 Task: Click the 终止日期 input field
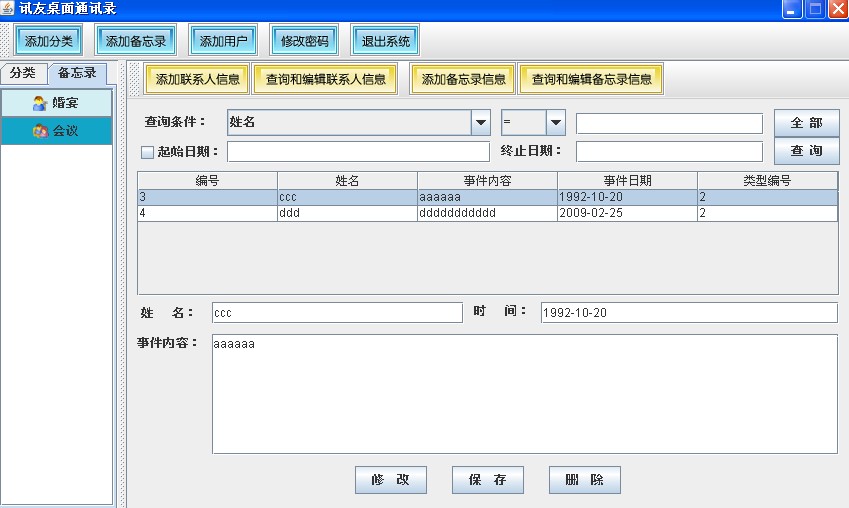coord(669,152)
